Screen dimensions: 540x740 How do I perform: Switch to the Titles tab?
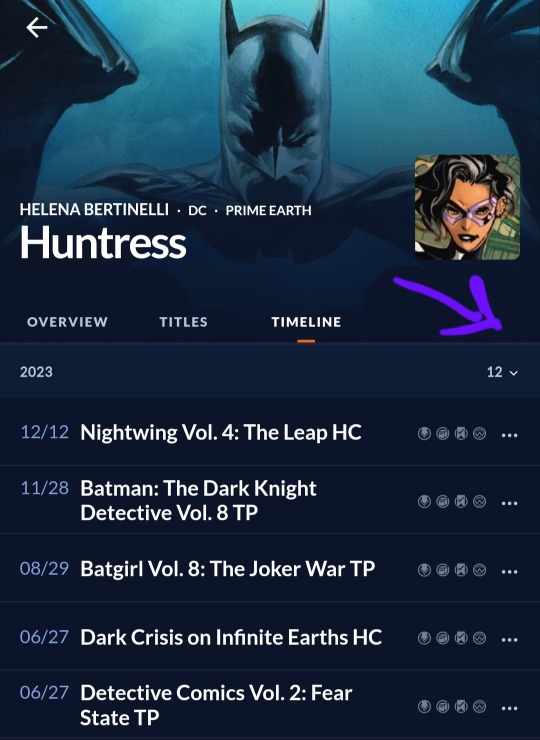click(184, 322)
